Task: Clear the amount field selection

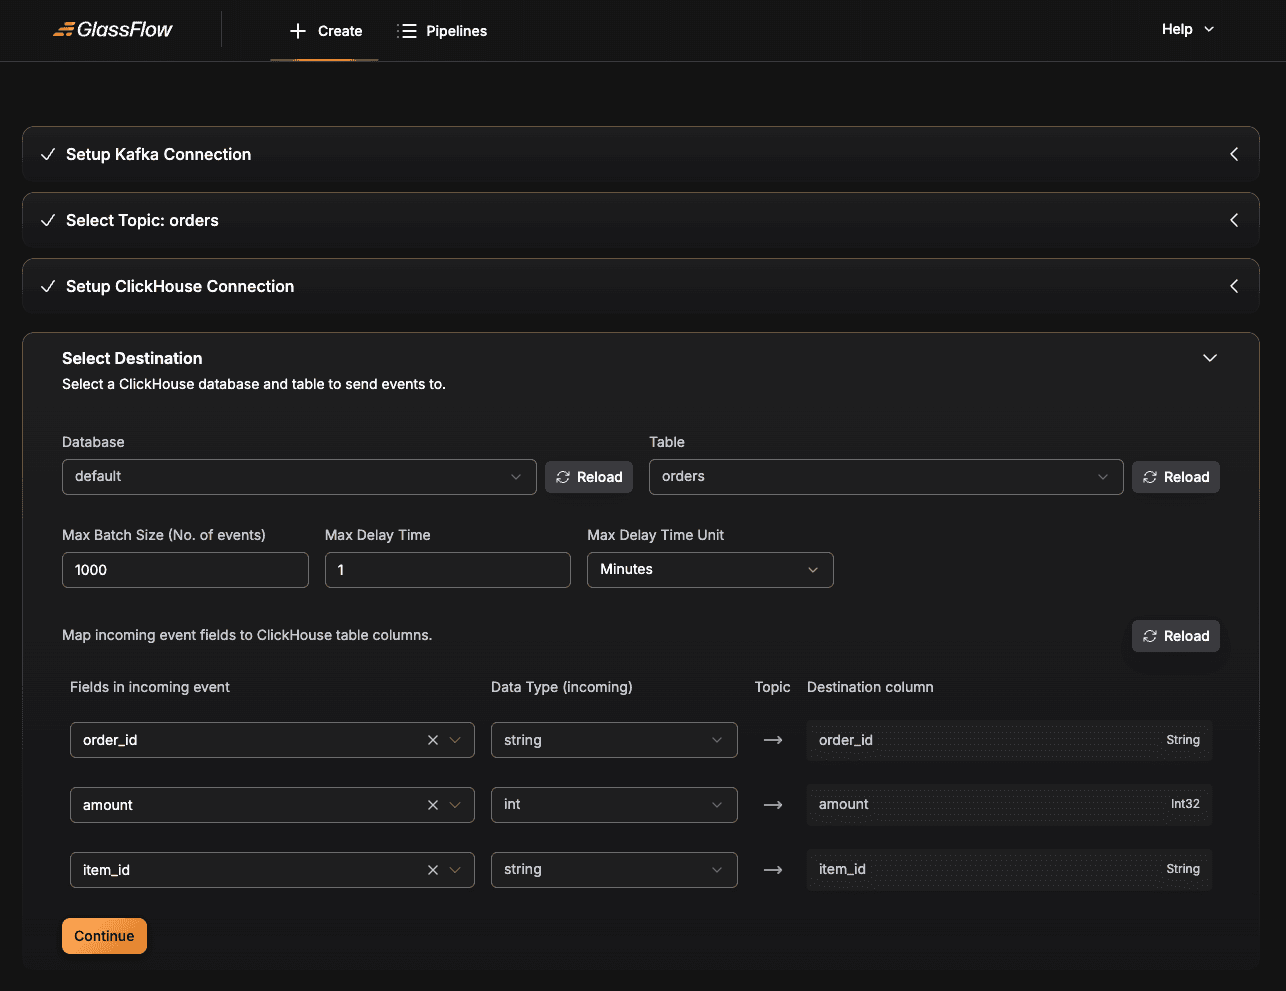Action: (x=433, y=805)
